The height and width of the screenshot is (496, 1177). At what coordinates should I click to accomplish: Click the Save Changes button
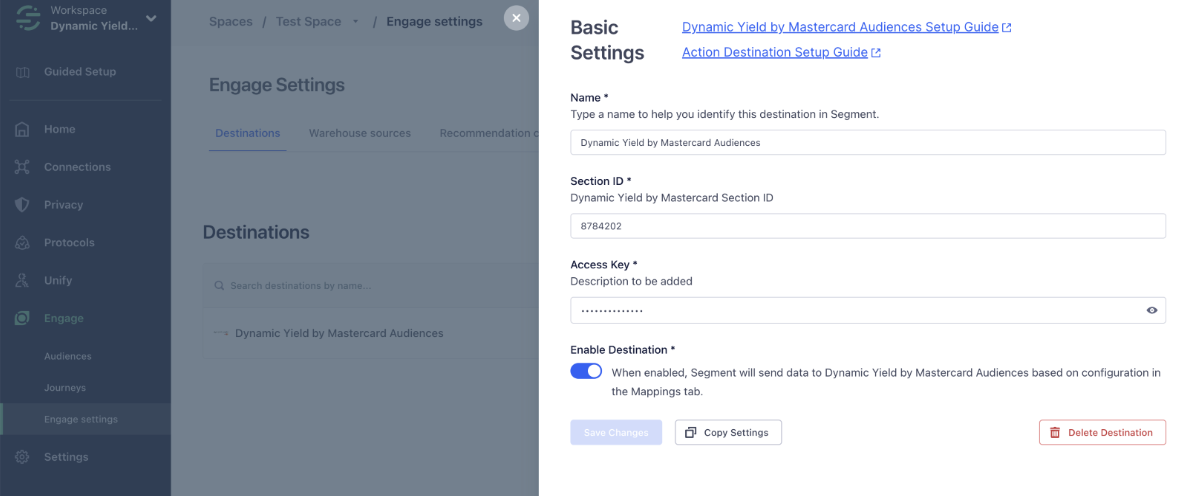click(x=616, y=433)
